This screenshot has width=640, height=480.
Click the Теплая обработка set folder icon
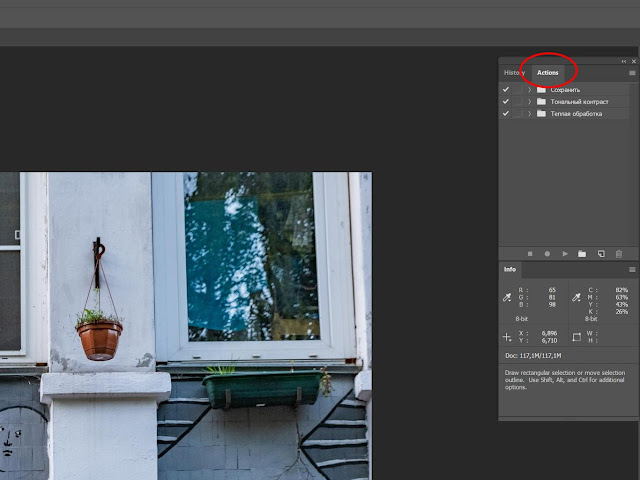541,113
